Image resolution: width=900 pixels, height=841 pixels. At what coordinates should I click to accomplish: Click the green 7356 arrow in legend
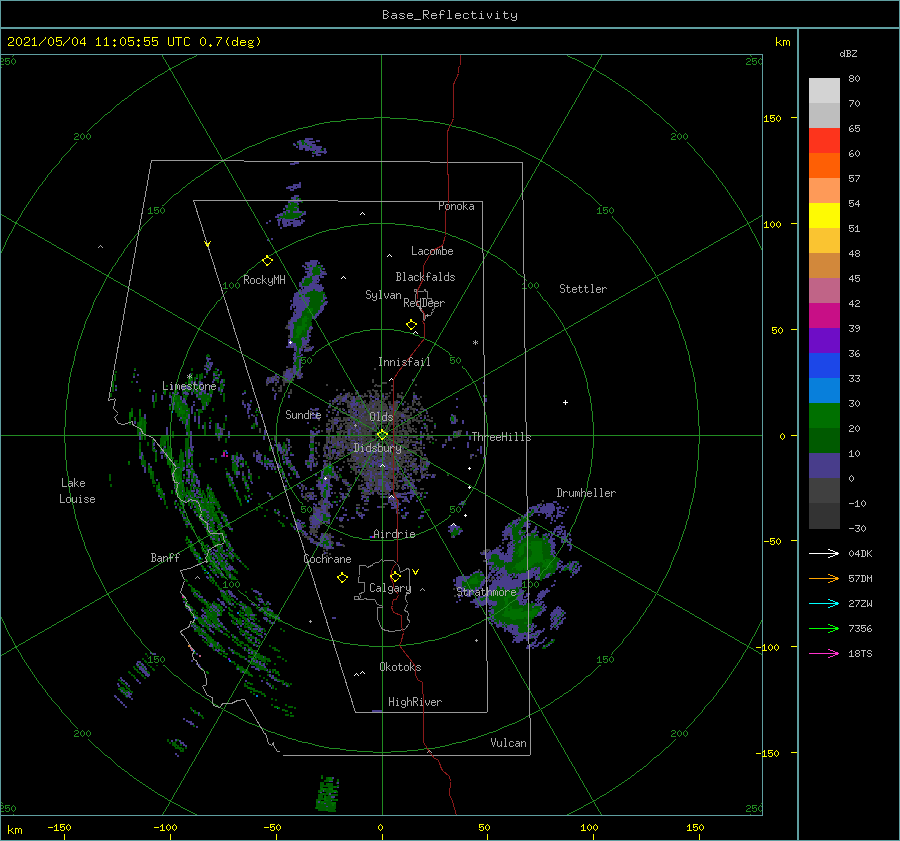(824, 629)
